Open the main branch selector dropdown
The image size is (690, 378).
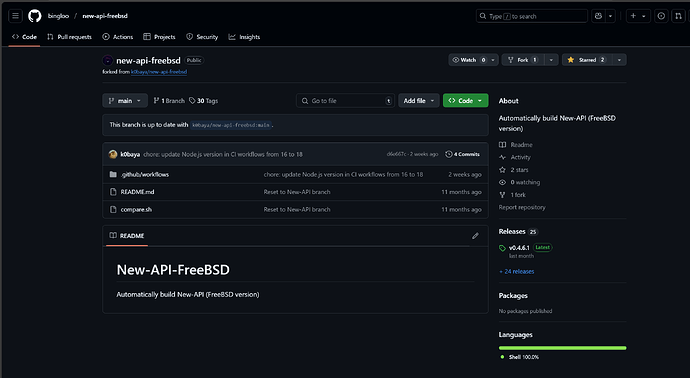tap(125, 101)
